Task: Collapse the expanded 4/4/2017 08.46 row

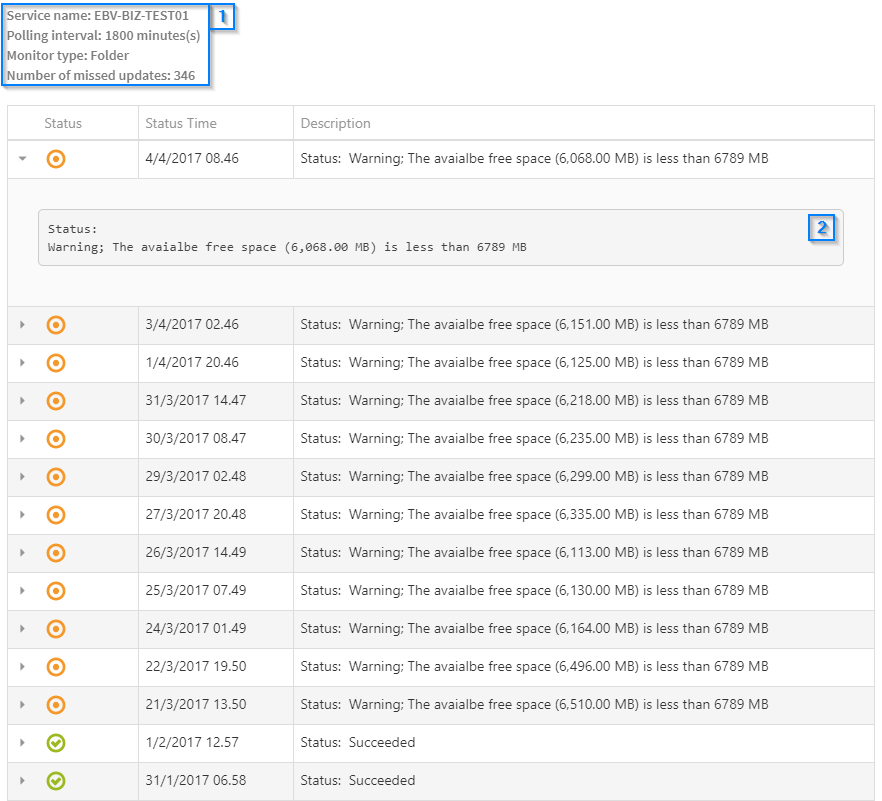Action: pos(22,159)
